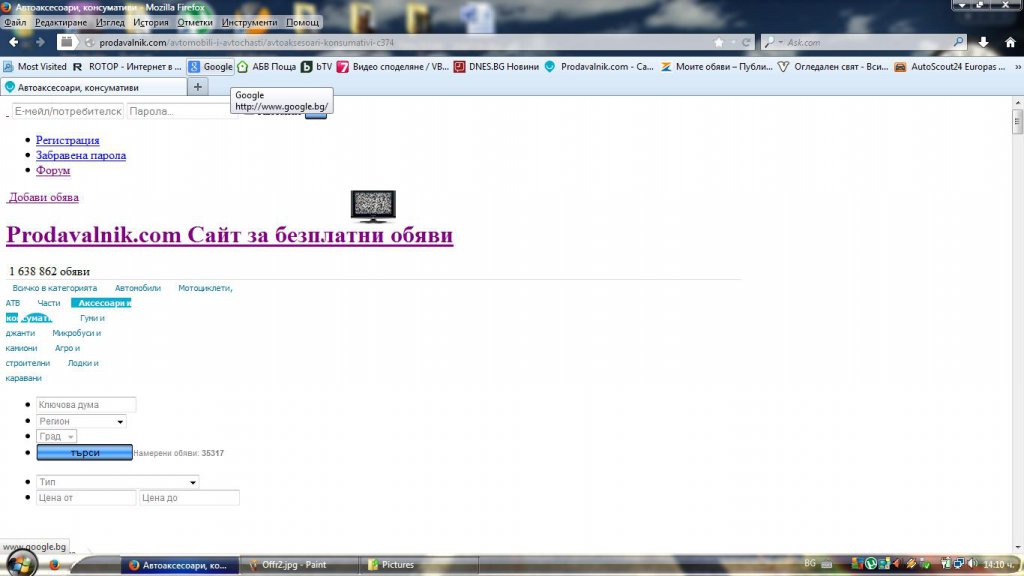Open the Google bookmark

coord(210,67)
